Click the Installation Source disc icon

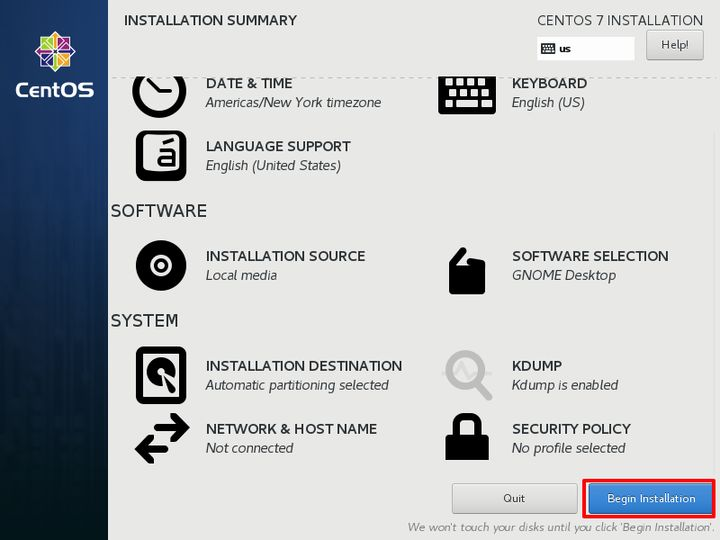click(x=161, y=265)
